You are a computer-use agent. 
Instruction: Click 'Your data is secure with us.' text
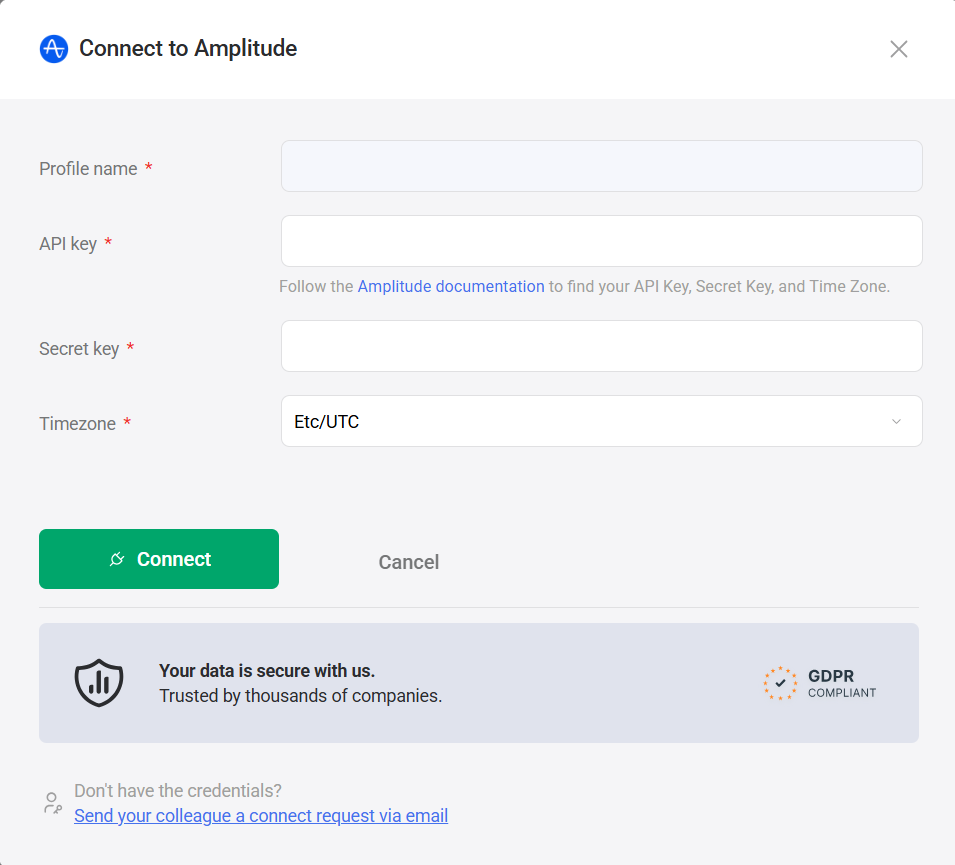267,671
